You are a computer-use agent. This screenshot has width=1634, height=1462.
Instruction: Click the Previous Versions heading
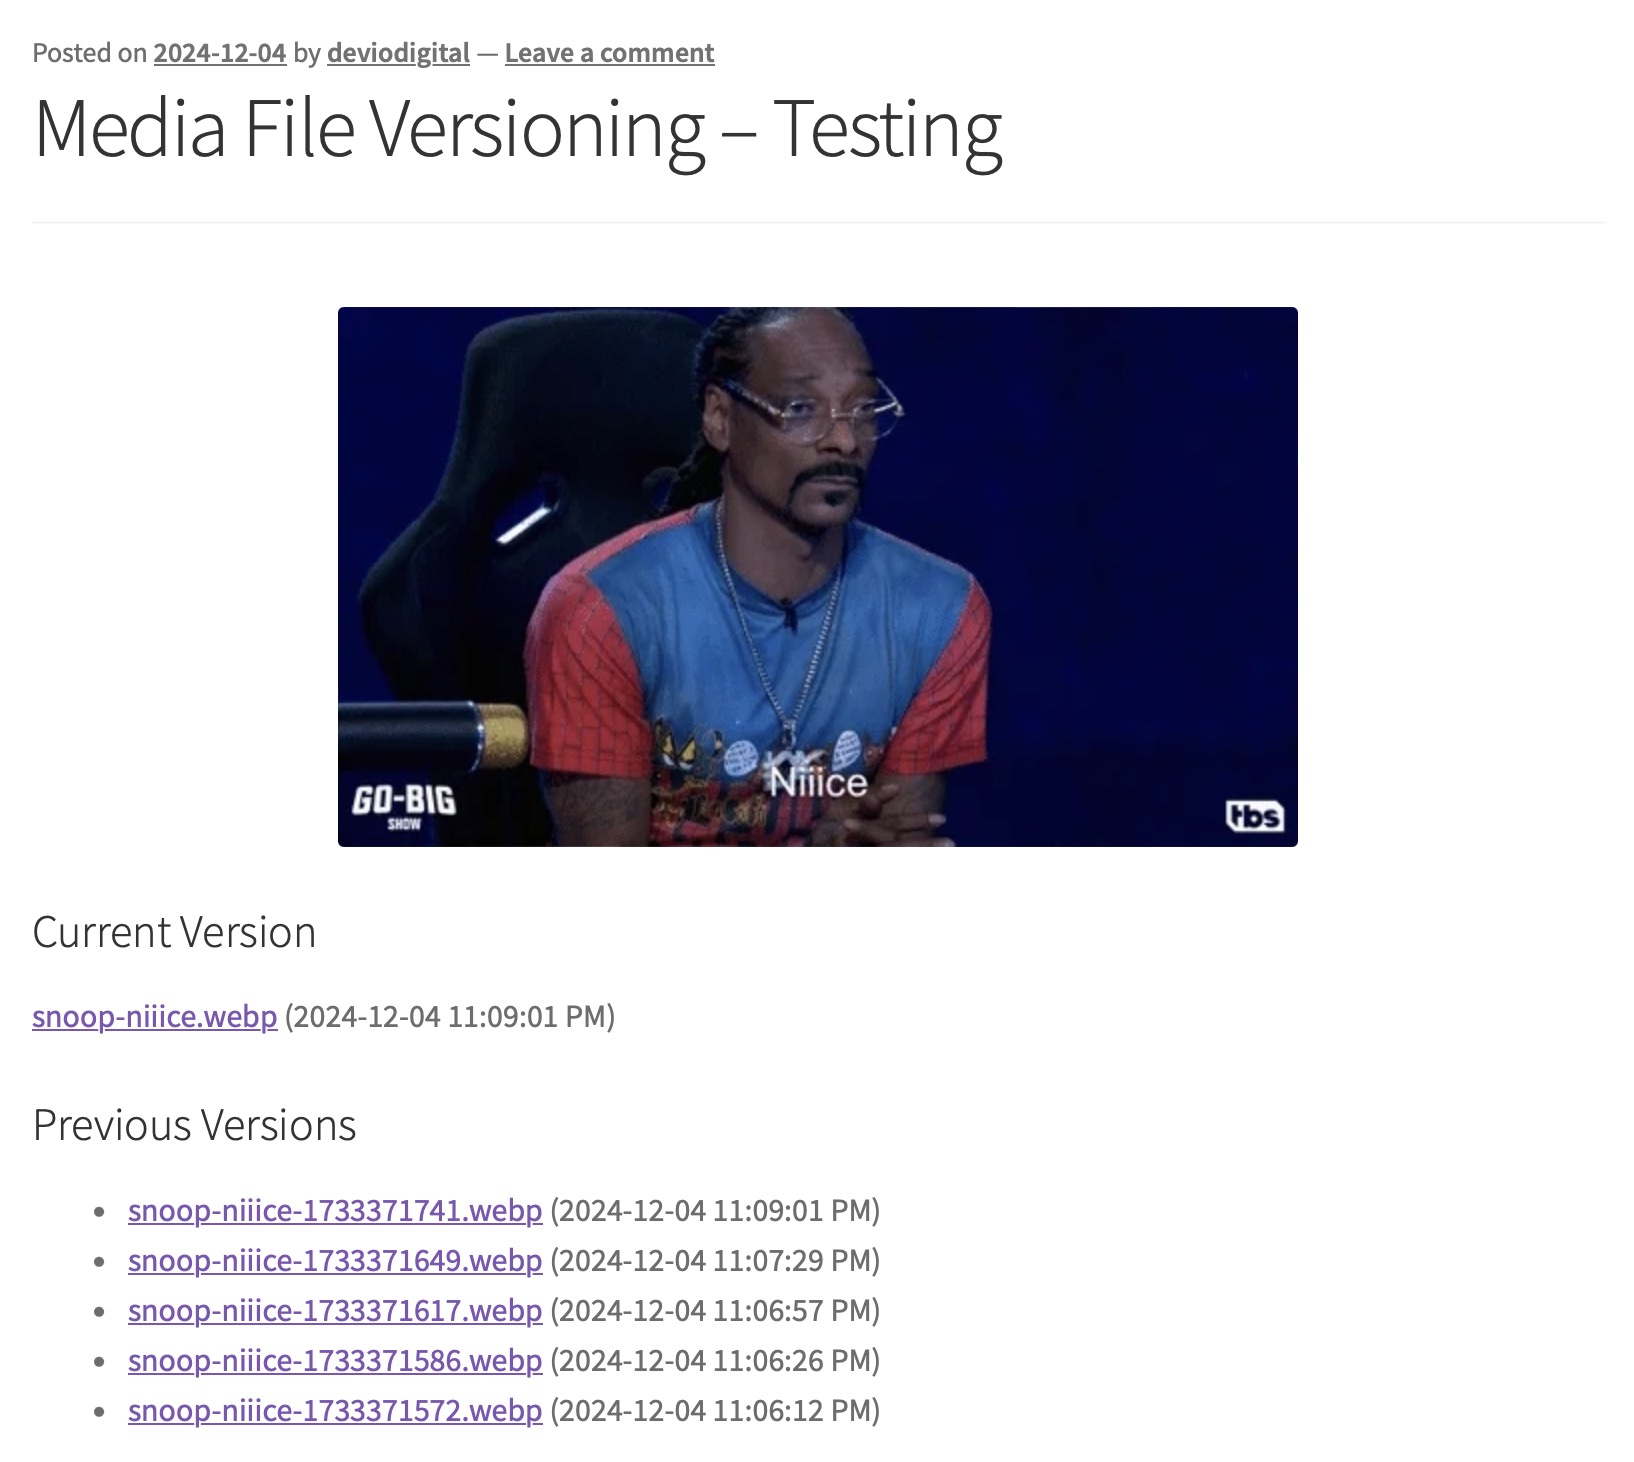point(194,1125)
